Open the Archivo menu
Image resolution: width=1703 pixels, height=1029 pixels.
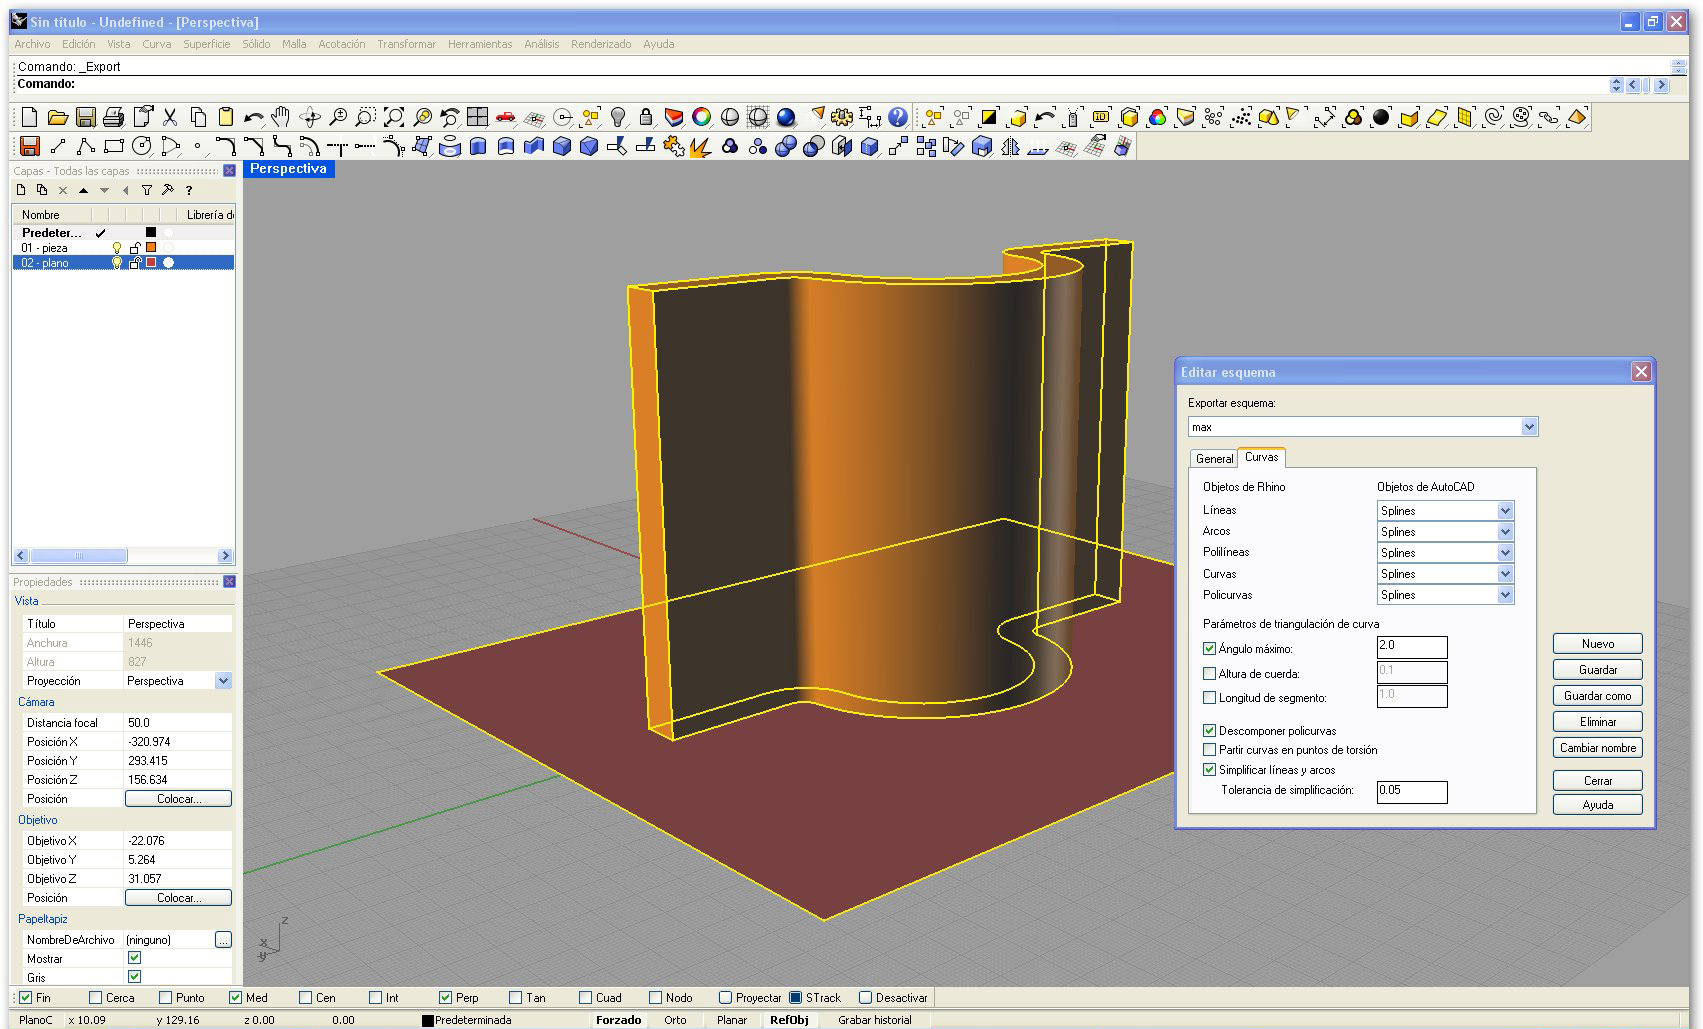coord(32,44)
